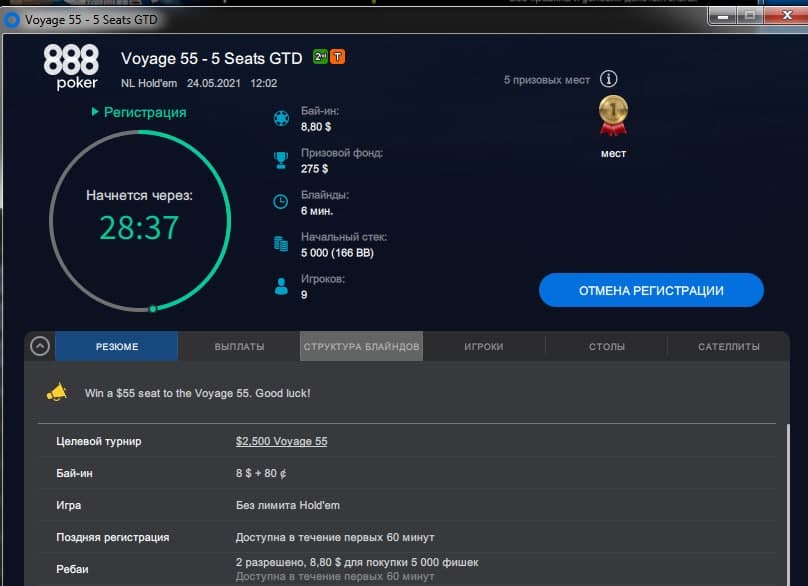Open the САТЕЛЛИТЫ tab
The width and height of the screenshot is (808, 586).
[729, 346]
